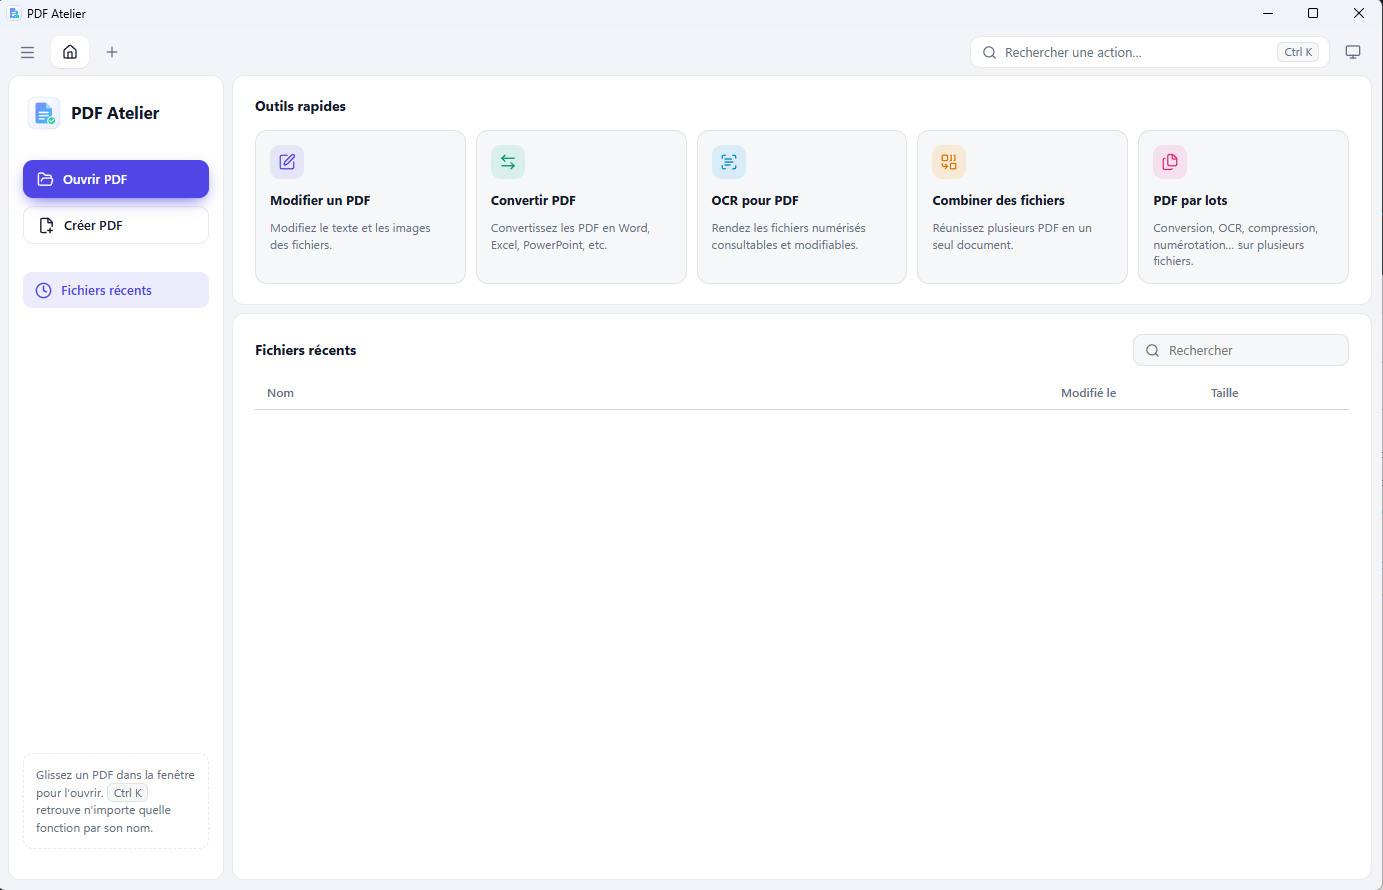1383x890 pixels.
Task: Open the 'Modifier un PDF' card title
Action: [x=320, y=200]
